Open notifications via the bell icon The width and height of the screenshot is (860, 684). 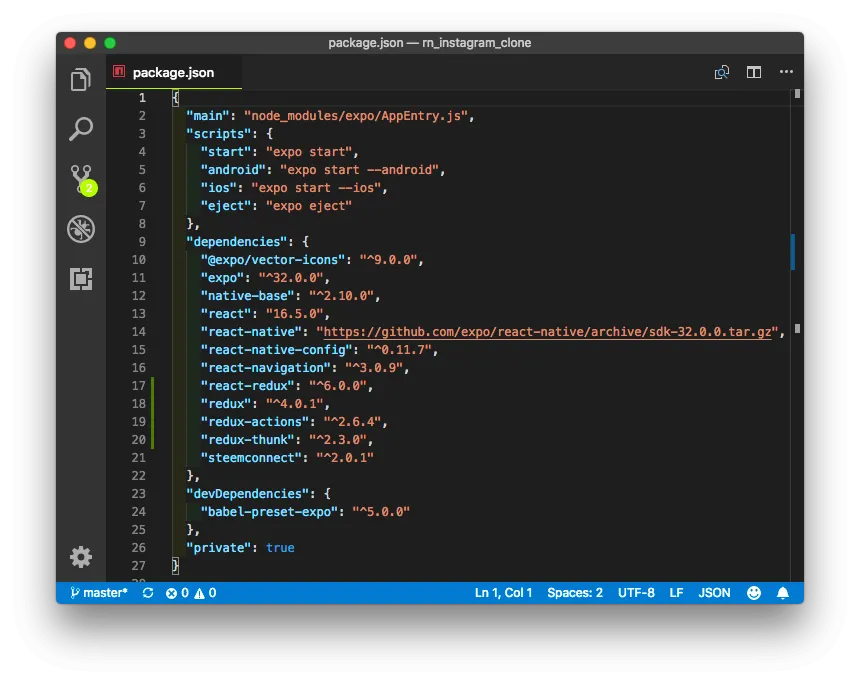[783, 592]
